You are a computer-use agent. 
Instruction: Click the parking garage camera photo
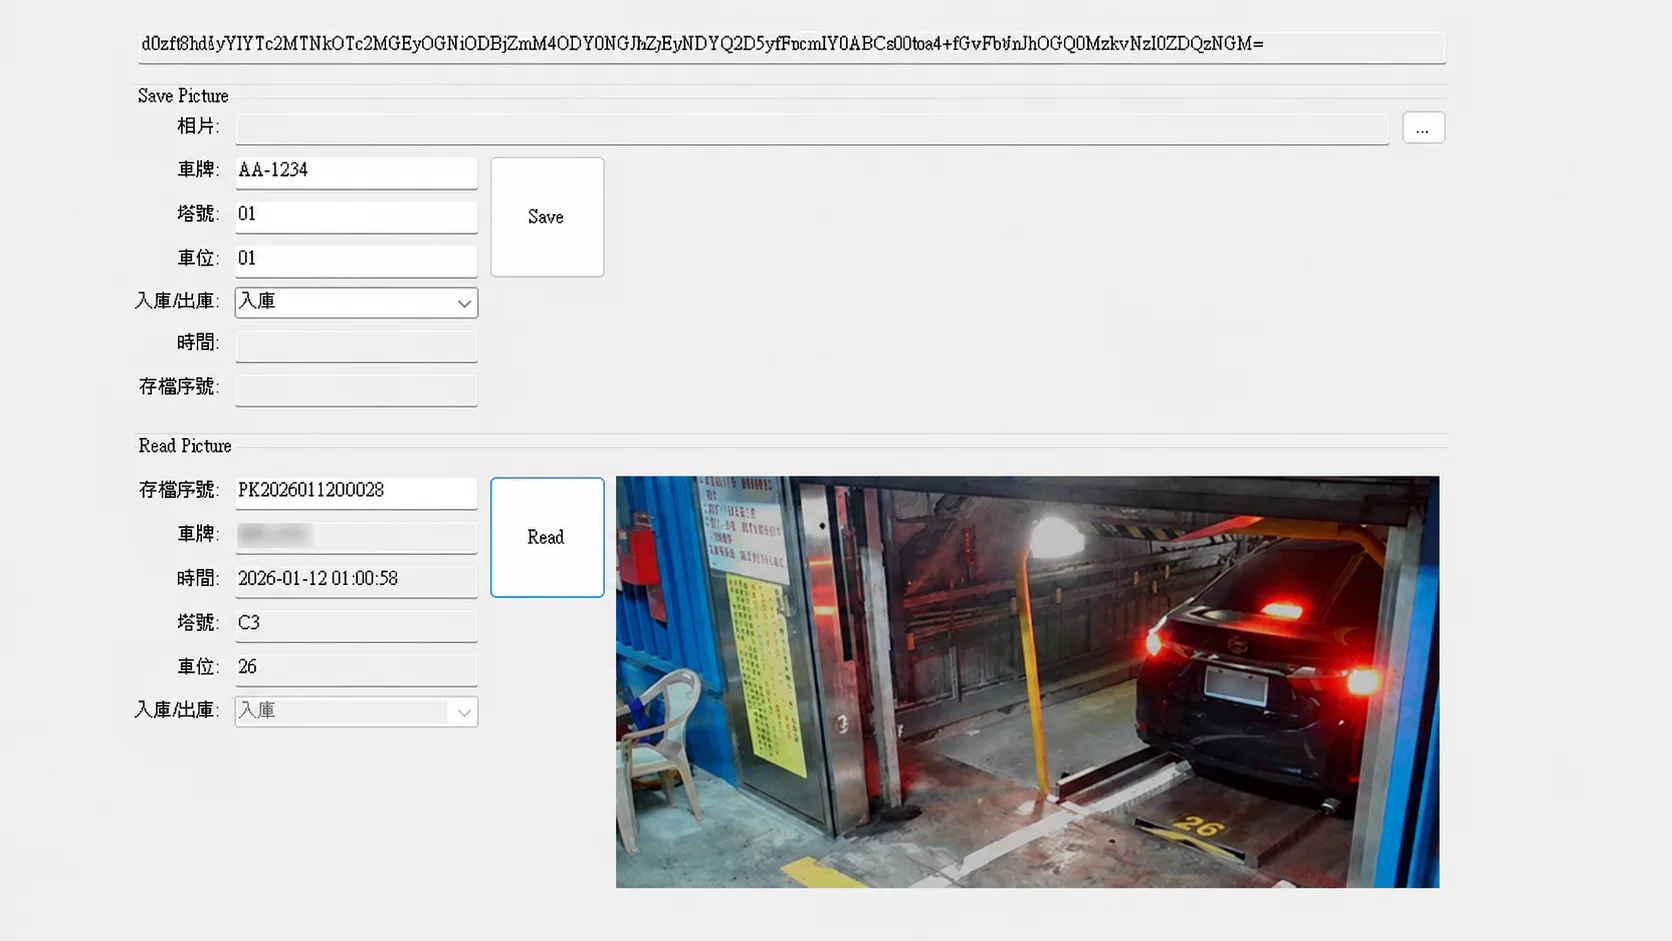(1027, 682)
